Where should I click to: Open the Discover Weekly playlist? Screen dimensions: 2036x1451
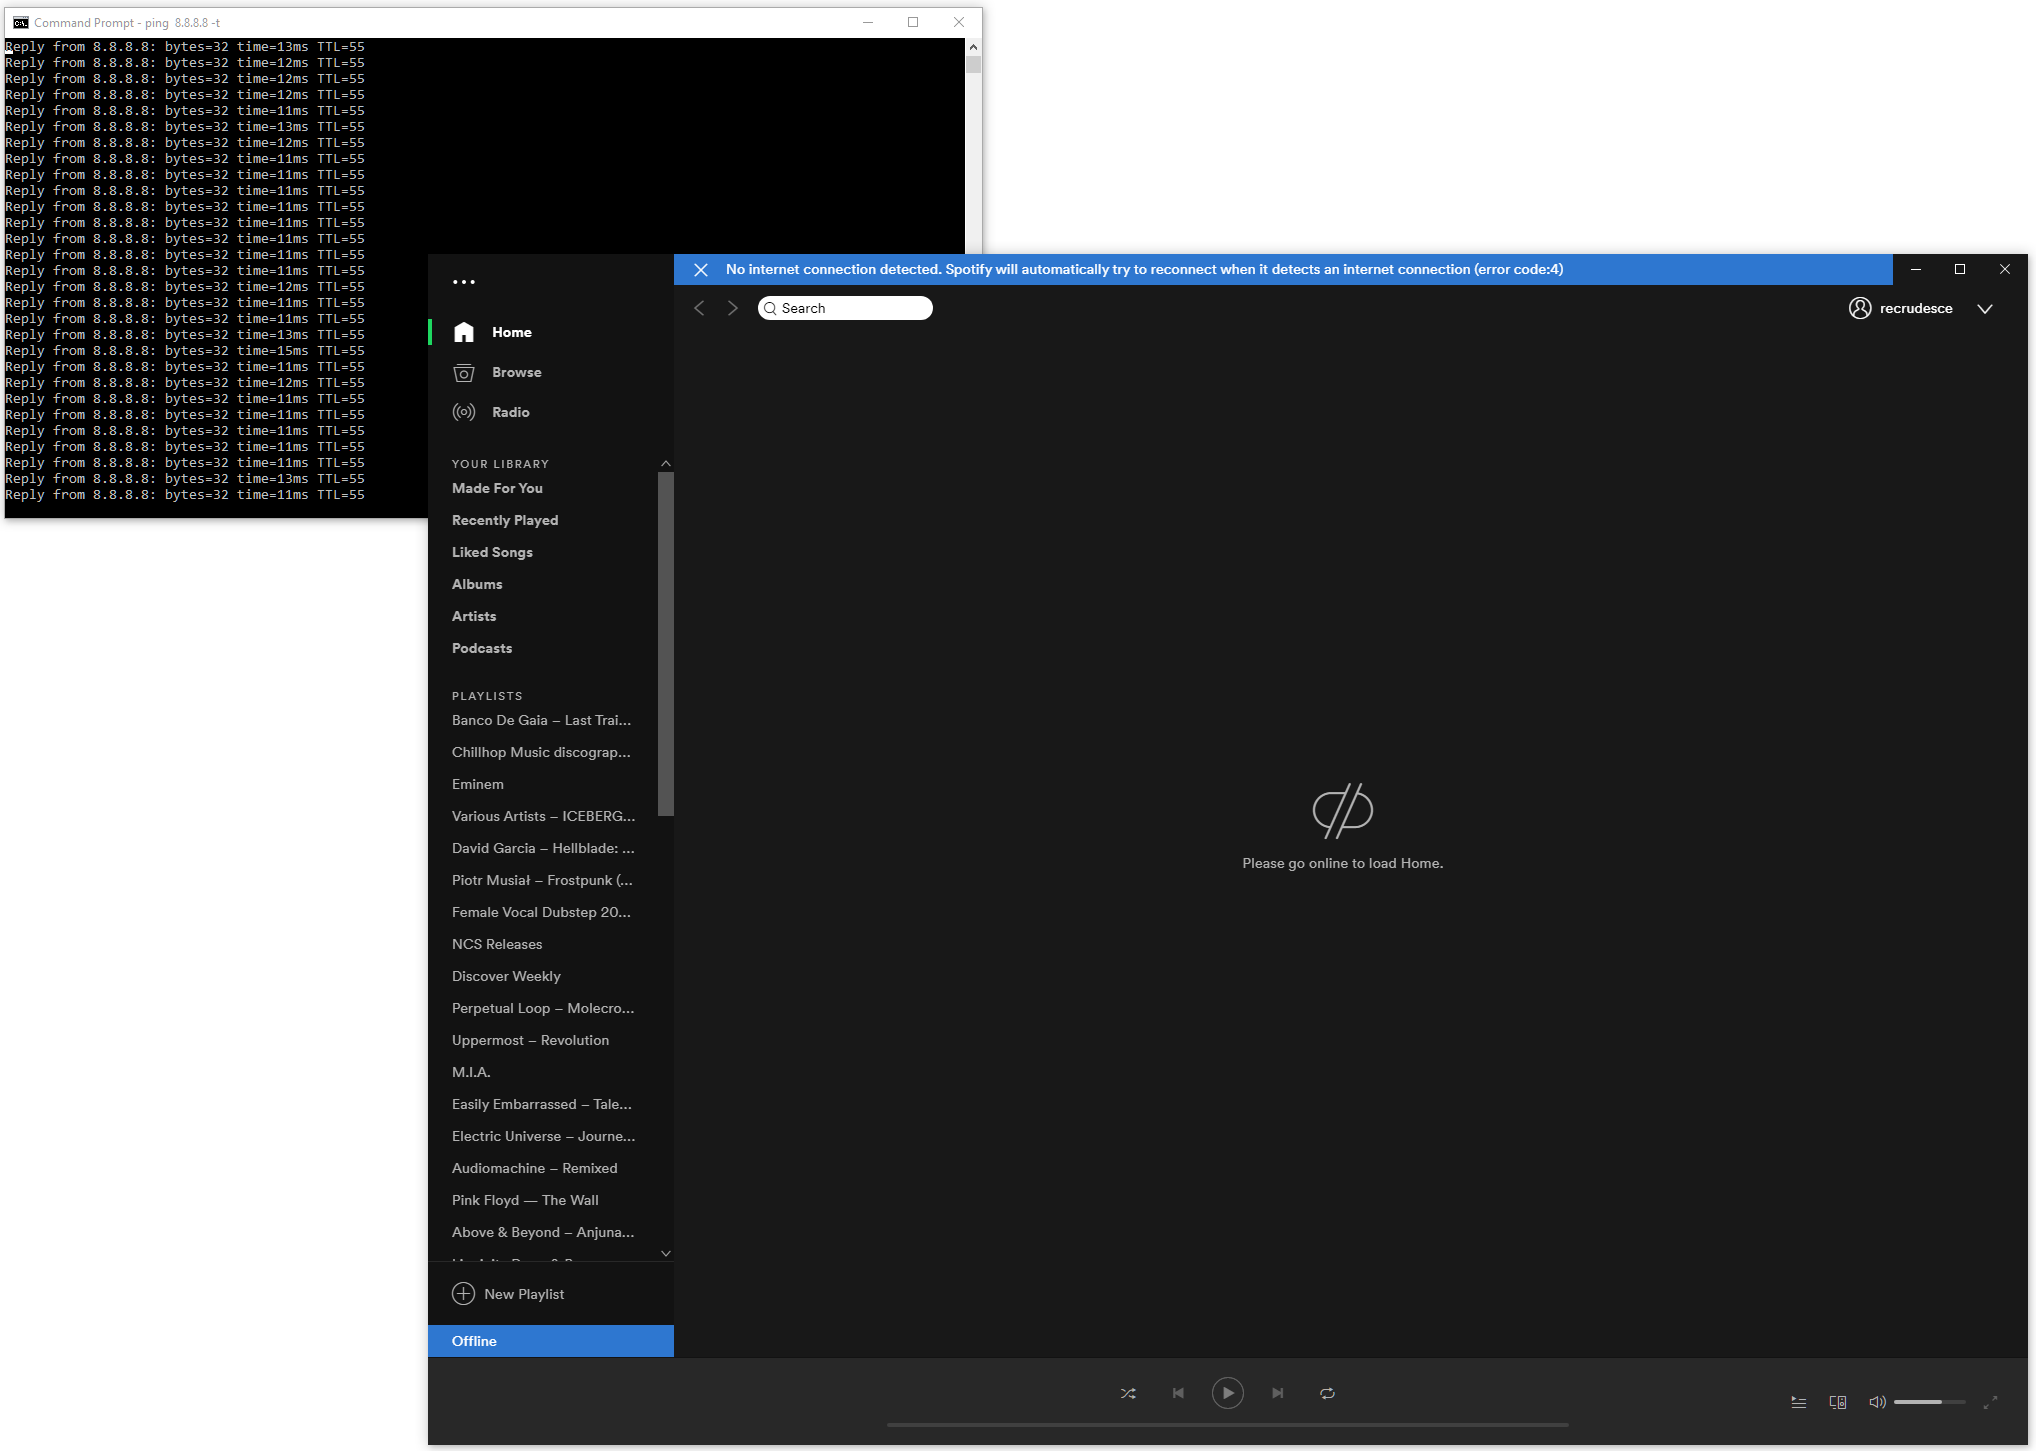(506, 976)
